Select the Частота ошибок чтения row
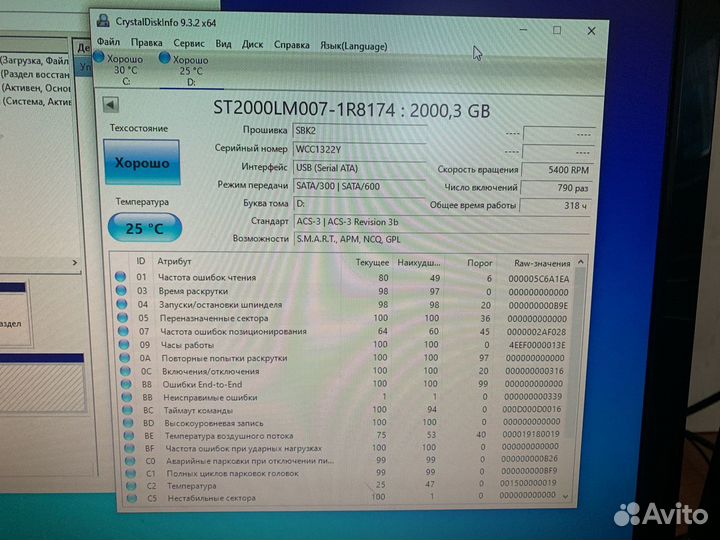This screenshot has height=540, width=720. (343, 278)
